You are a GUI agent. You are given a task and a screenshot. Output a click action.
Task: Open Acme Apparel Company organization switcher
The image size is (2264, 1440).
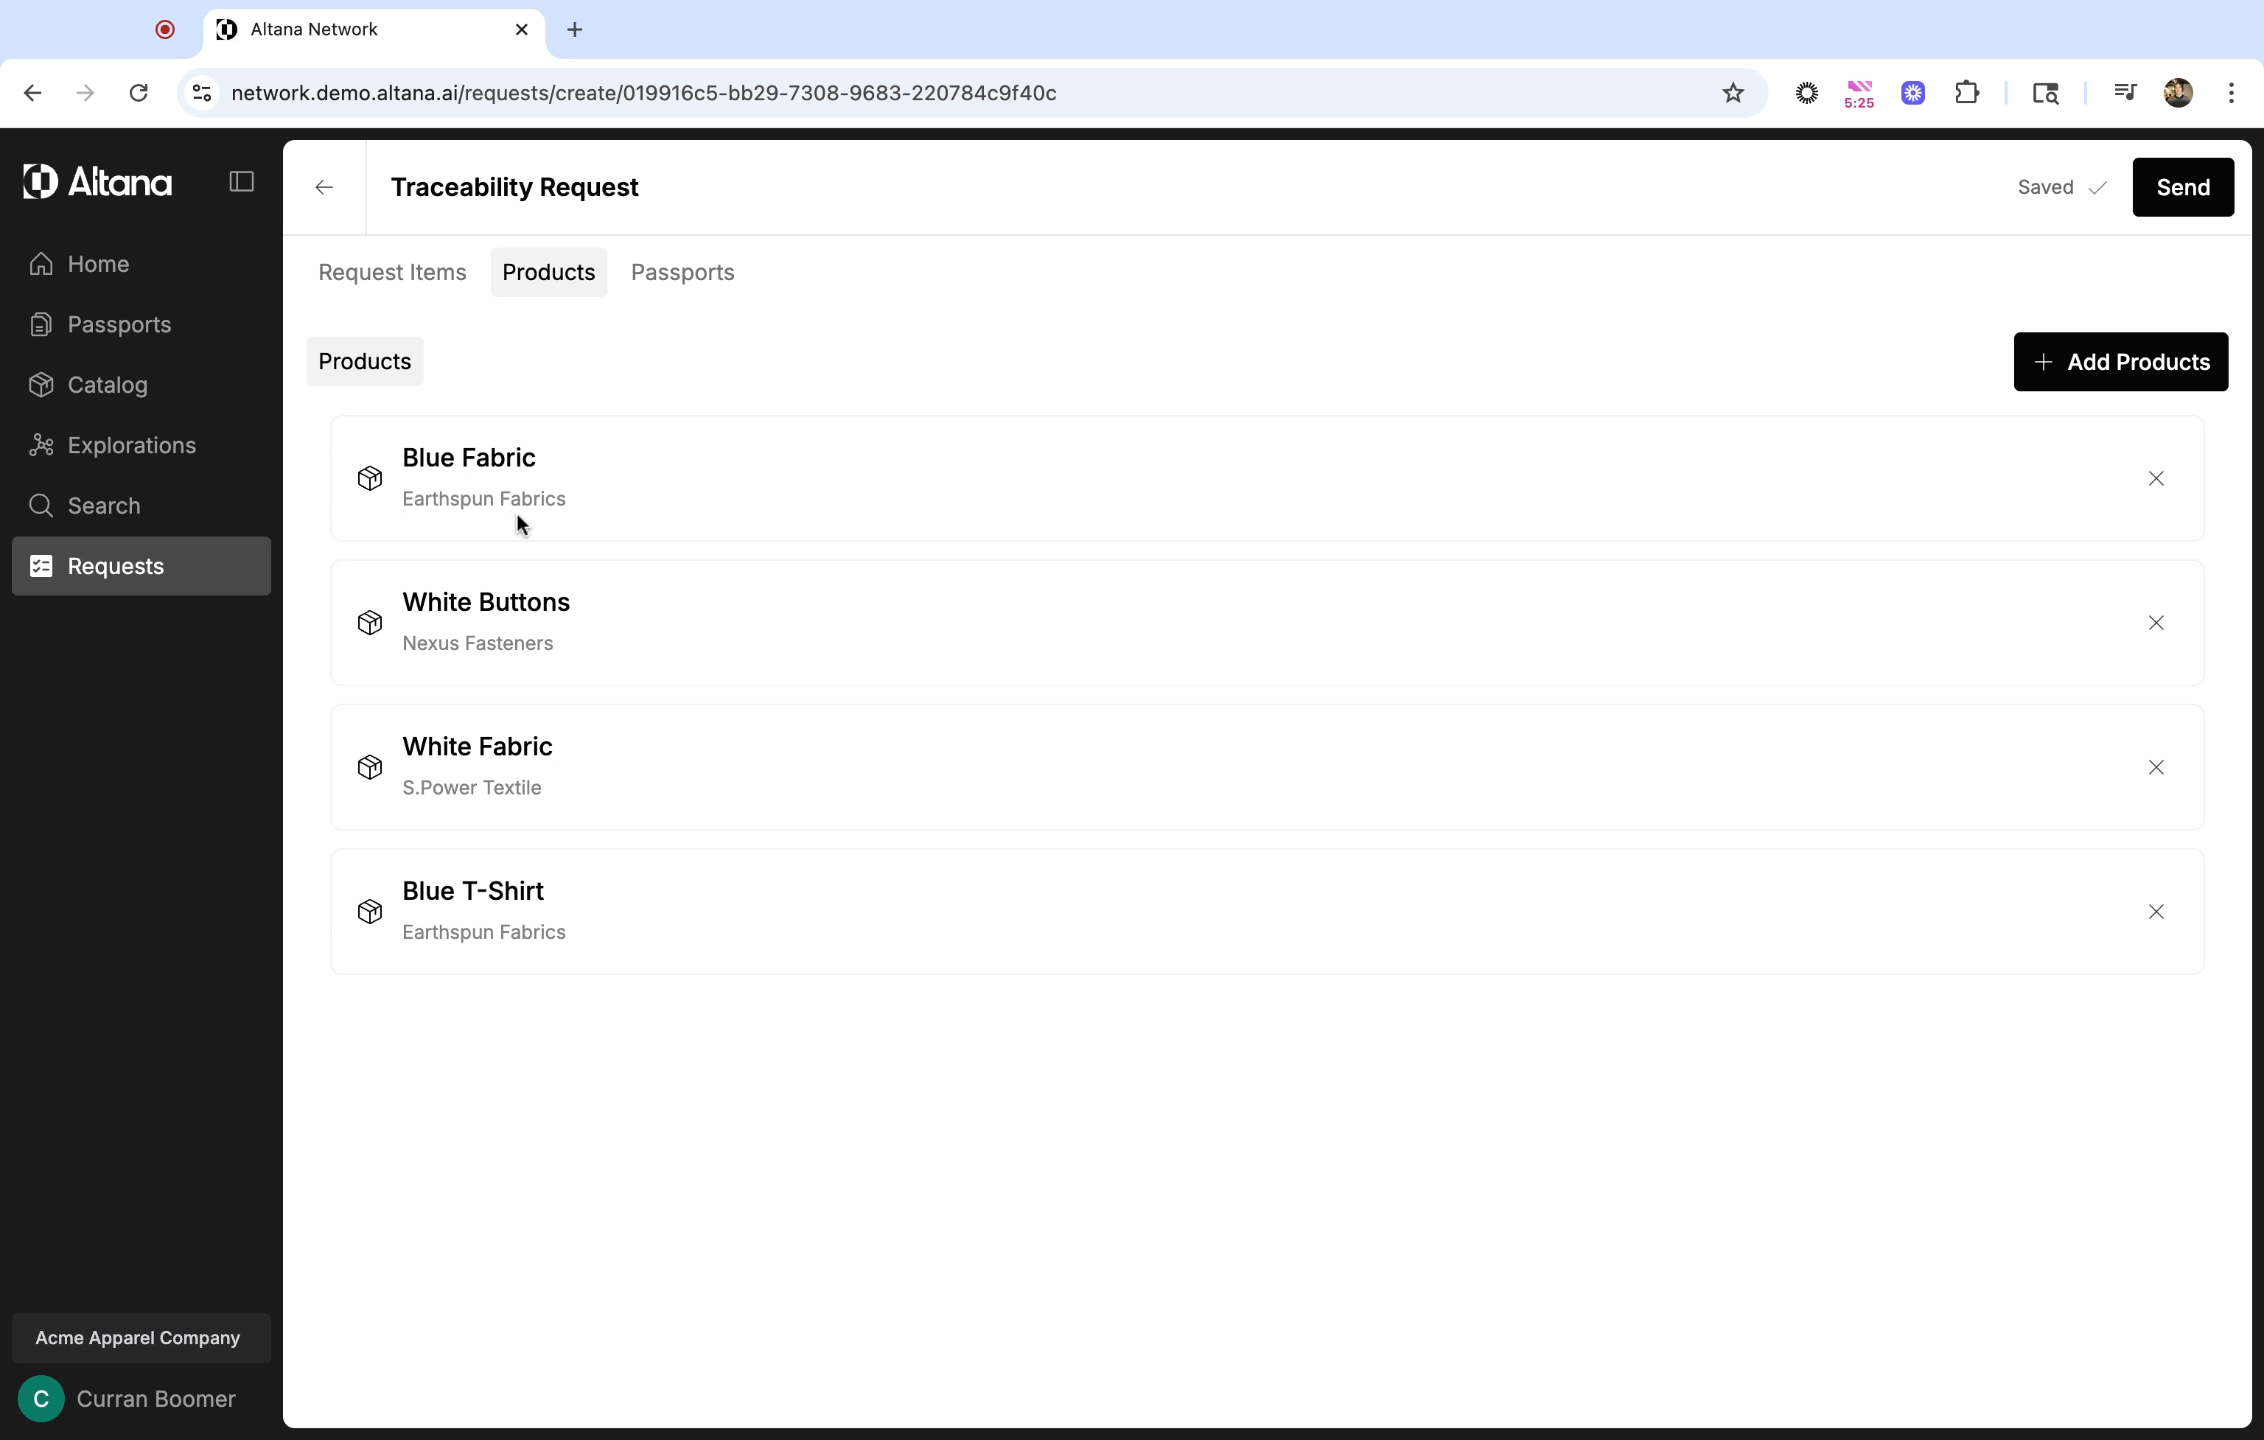[x=138, y=1338]
